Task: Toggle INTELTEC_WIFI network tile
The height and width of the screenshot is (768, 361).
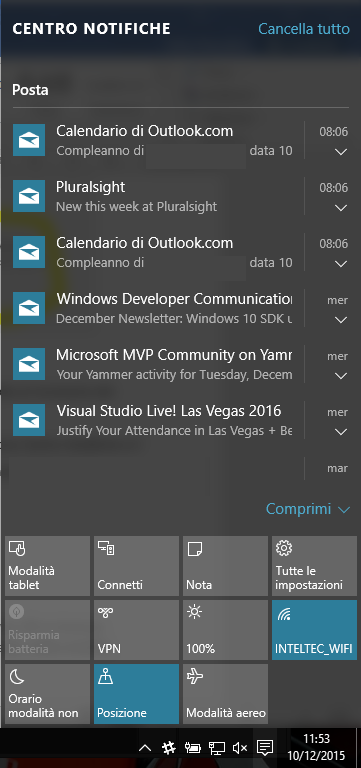Action: [x=314, y=630]
